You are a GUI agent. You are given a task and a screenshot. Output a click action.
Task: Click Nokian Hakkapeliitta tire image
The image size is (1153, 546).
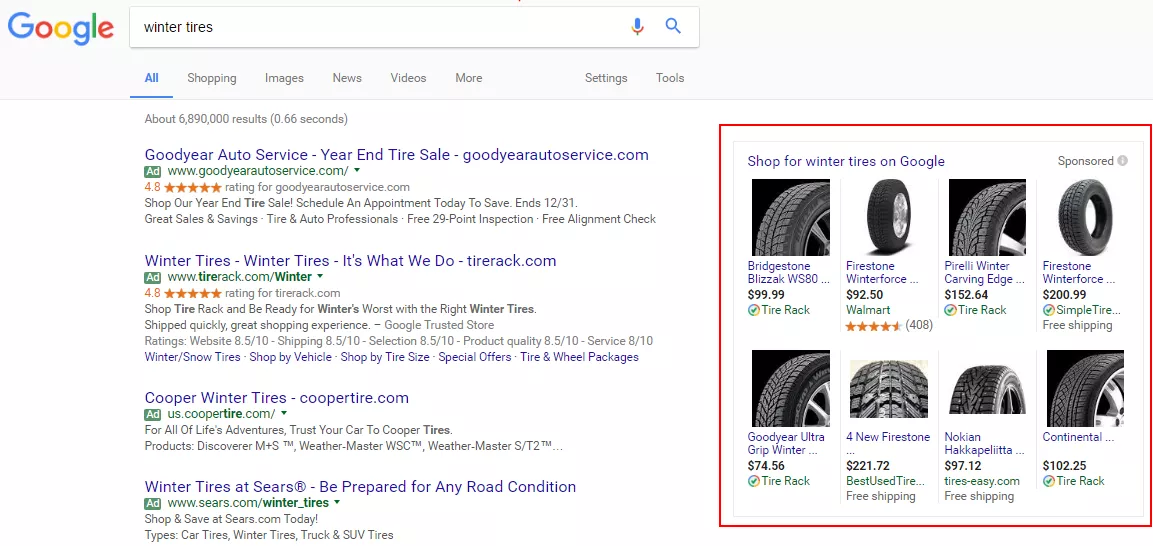[988, 391]
